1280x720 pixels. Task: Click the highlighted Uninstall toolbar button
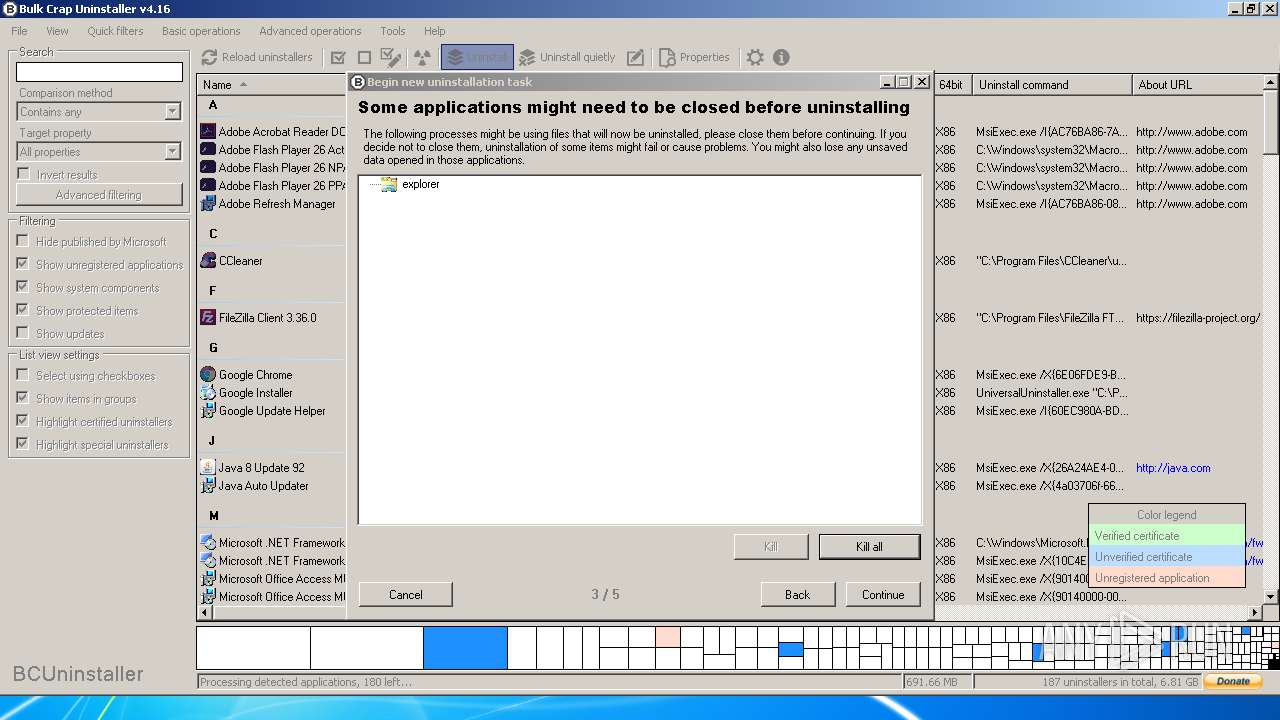(x=477, y=57)
